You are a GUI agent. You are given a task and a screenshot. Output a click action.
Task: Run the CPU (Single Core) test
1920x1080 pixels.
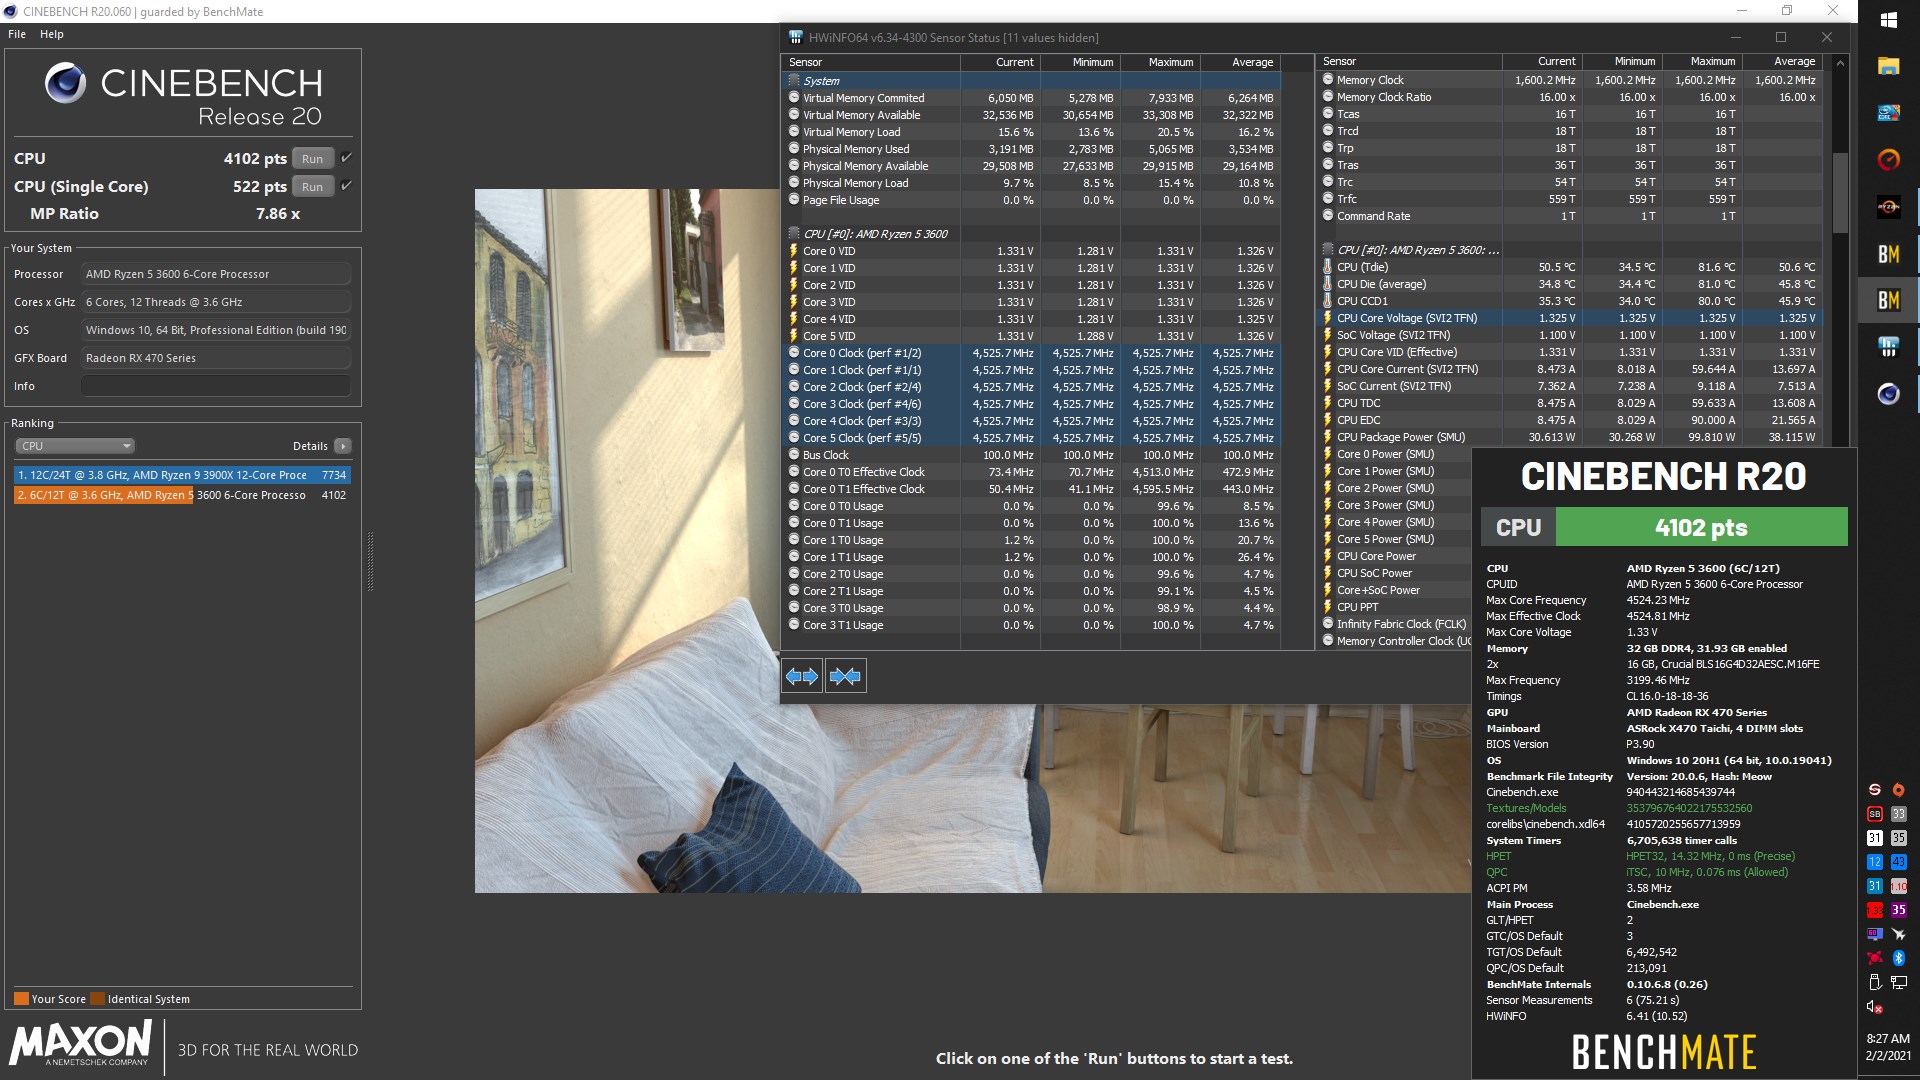pos(313,186)
